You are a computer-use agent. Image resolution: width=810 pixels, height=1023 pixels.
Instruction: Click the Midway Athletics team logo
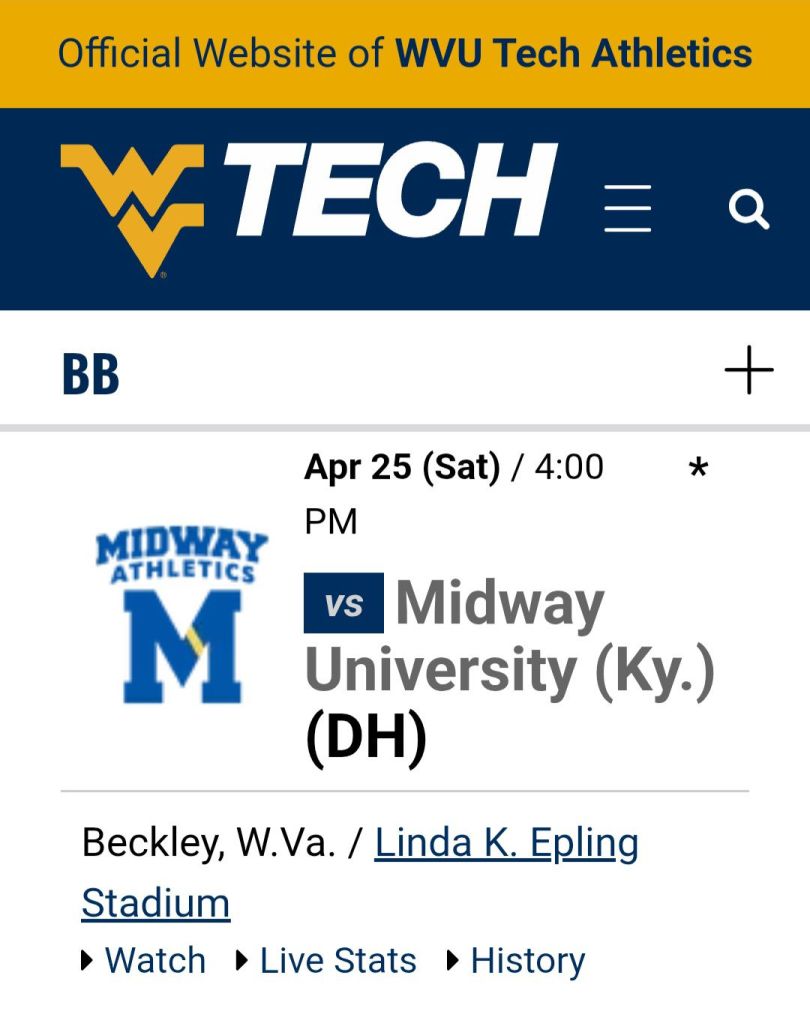tap(181, 613)
